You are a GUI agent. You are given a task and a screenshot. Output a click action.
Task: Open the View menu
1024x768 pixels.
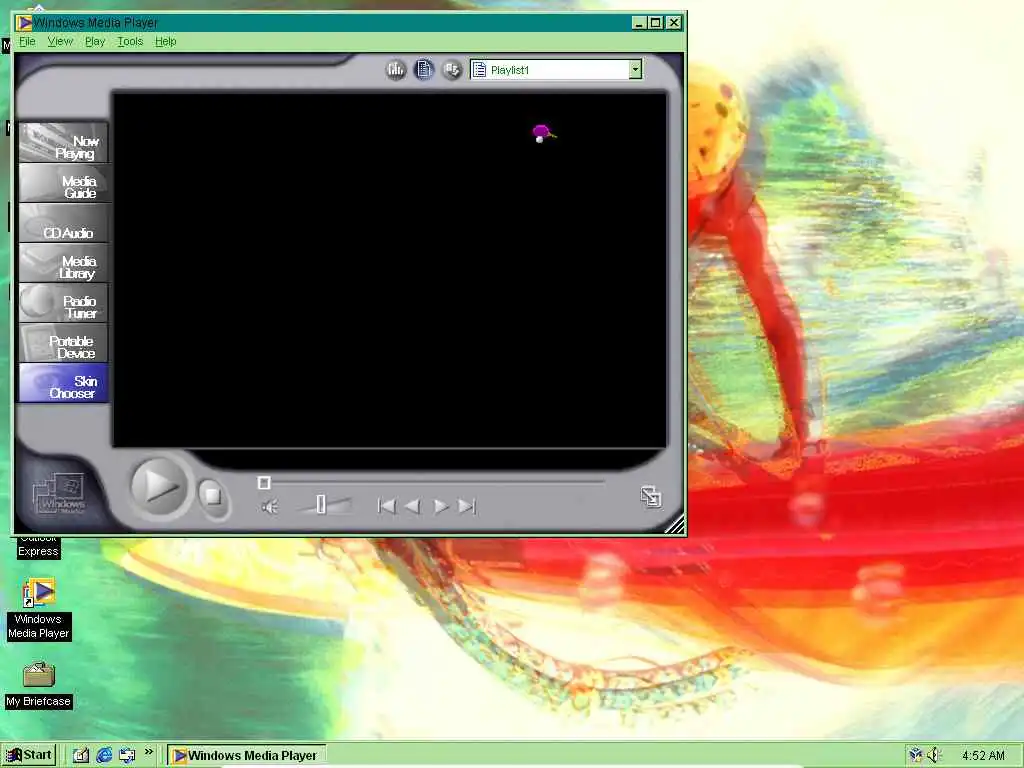pos(60,41)
